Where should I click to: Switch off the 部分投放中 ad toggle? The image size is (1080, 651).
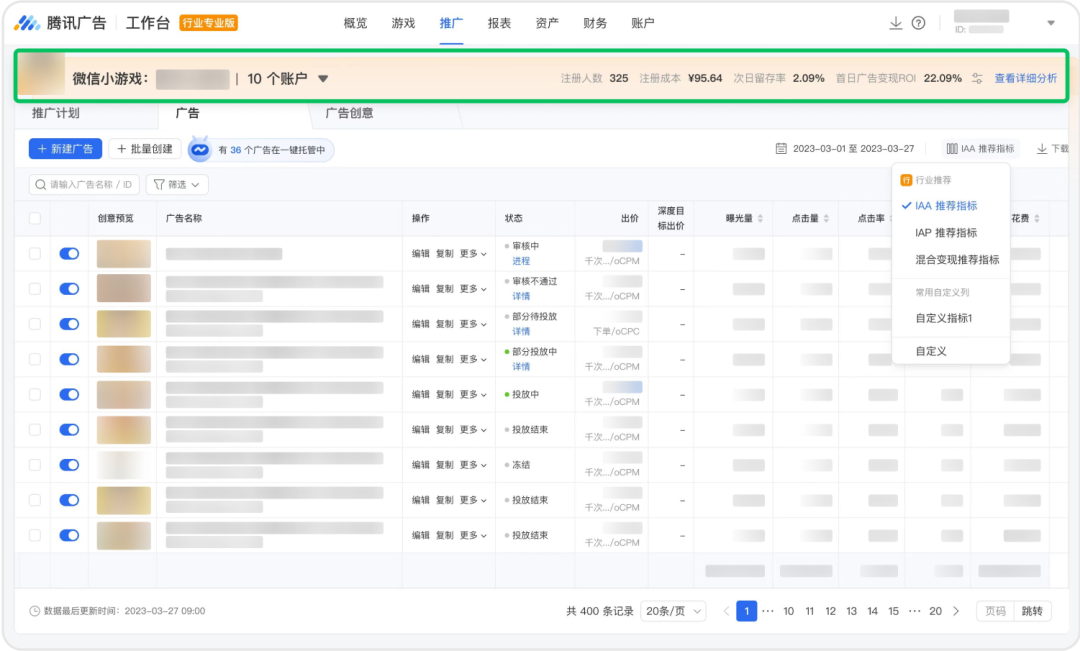click(x=70, y=359)
